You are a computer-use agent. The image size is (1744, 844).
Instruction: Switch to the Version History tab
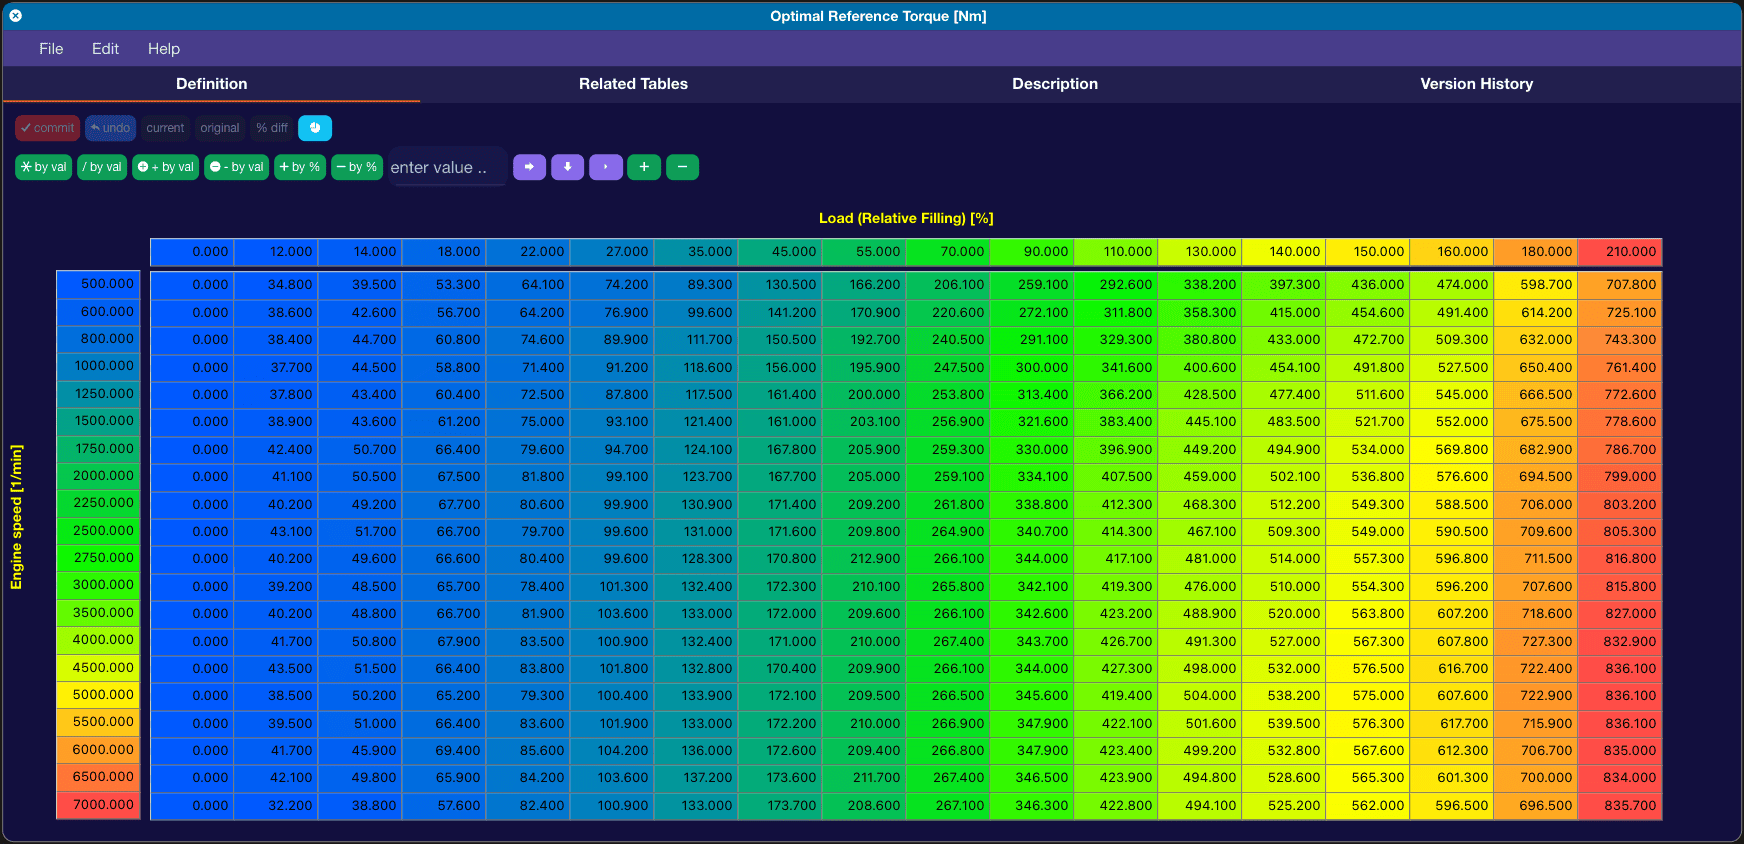tap(1476, 84)
